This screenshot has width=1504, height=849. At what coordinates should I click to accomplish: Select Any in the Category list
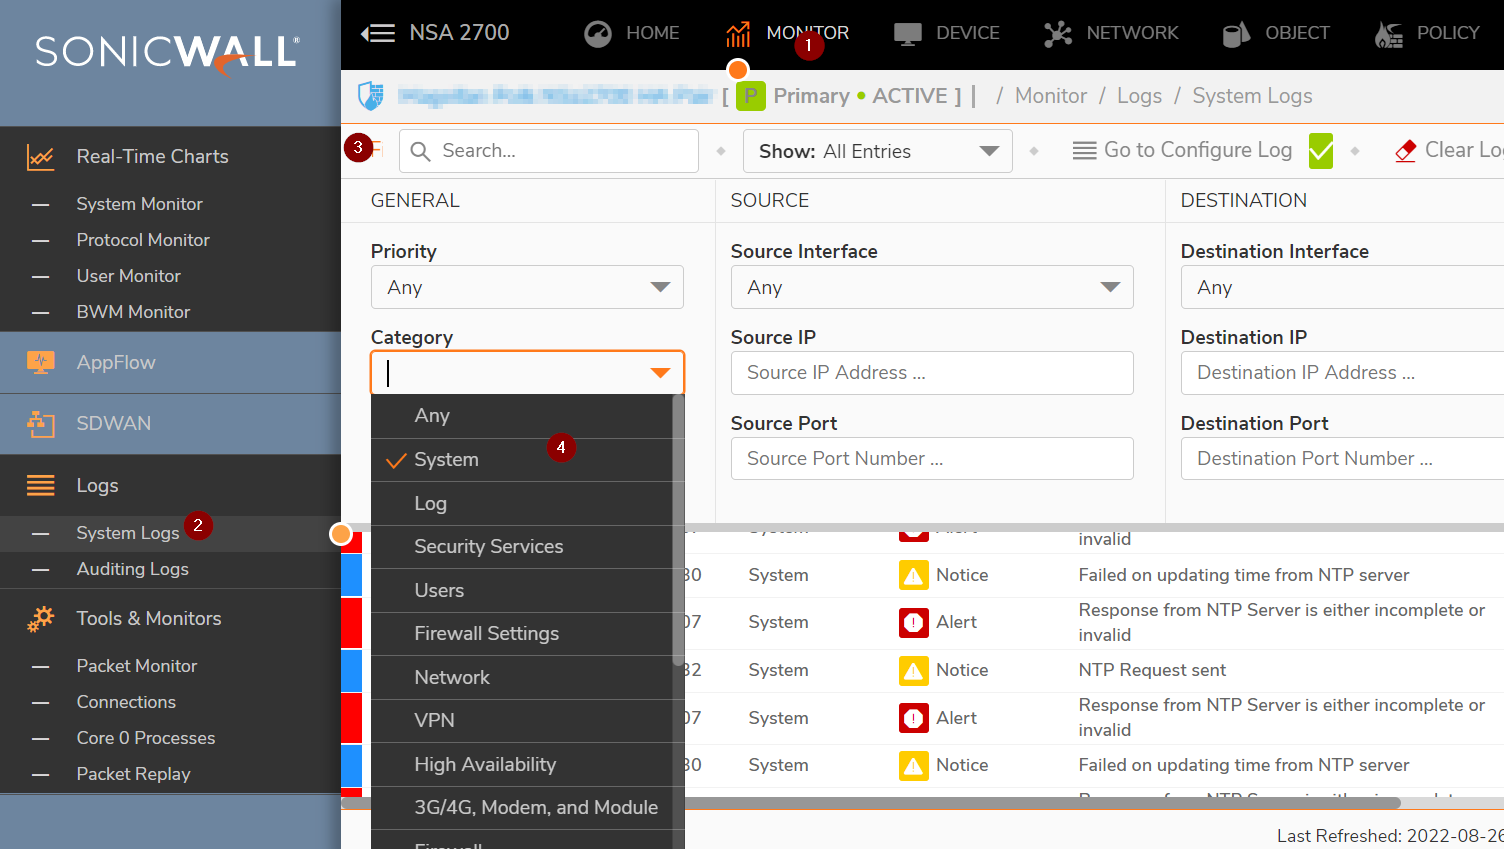[x=521, y=416]
